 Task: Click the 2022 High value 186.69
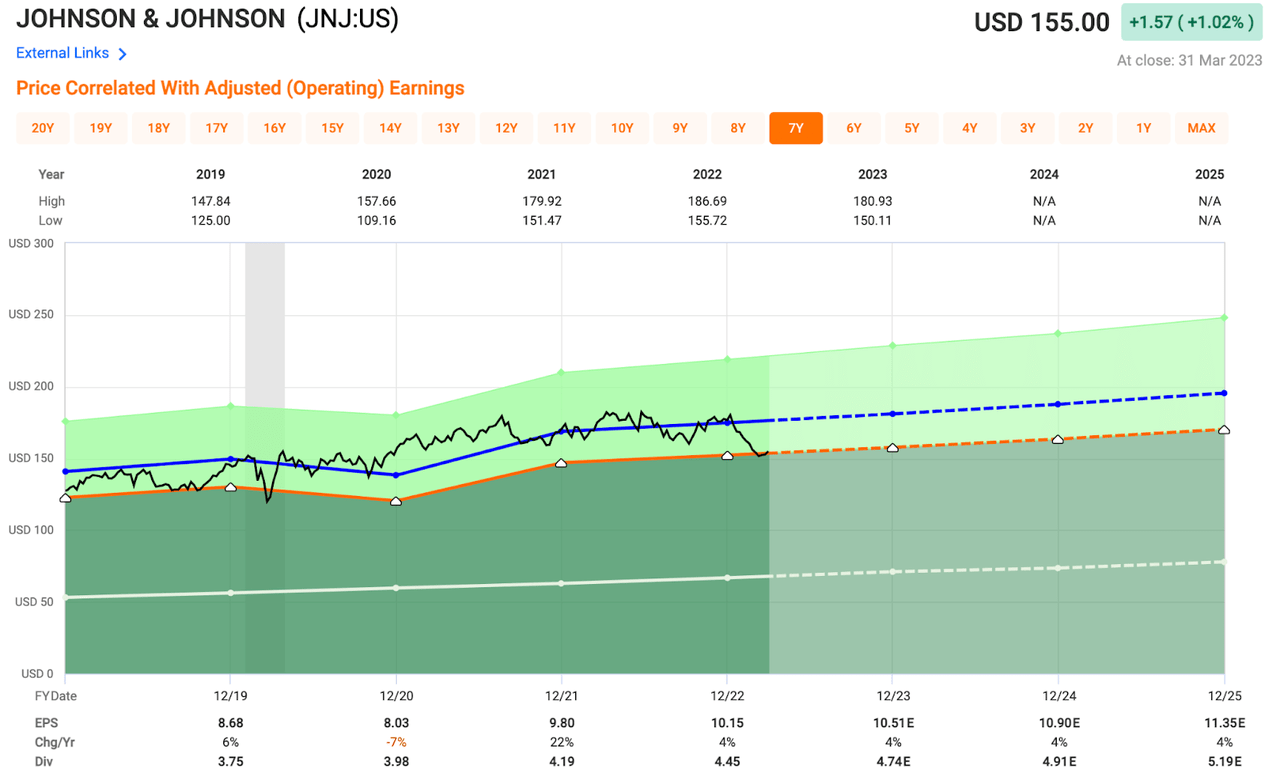(707, 201)
